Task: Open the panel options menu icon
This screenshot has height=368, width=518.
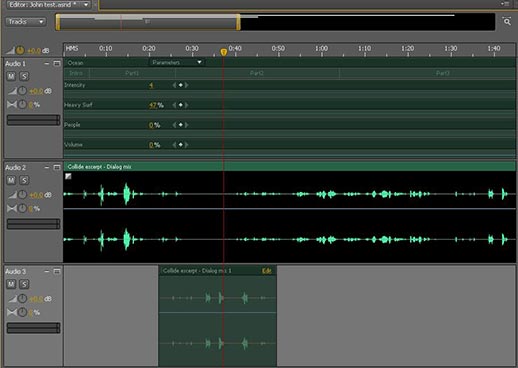Action: click(x=506, y=4)
